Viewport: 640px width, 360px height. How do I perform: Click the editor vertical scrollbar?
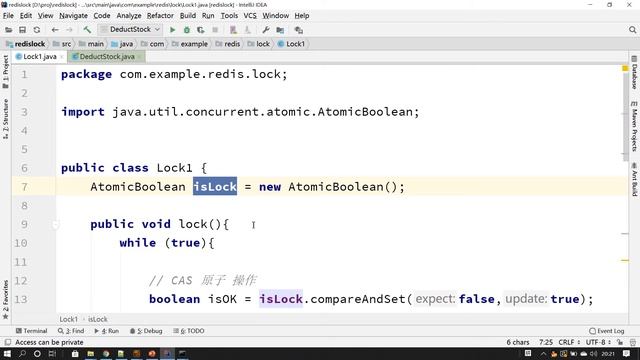tap(626, 116)
